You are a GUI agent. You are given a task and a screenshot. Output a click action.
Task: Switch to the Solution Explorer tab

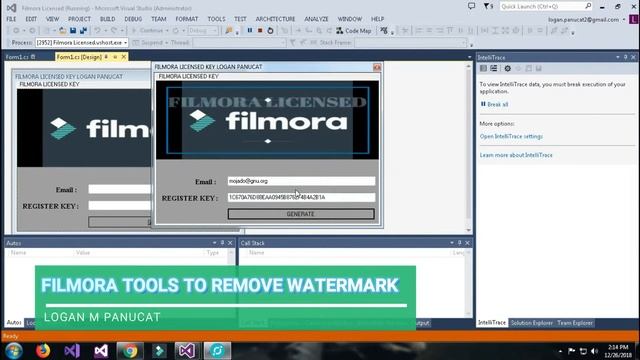[531, 323]
